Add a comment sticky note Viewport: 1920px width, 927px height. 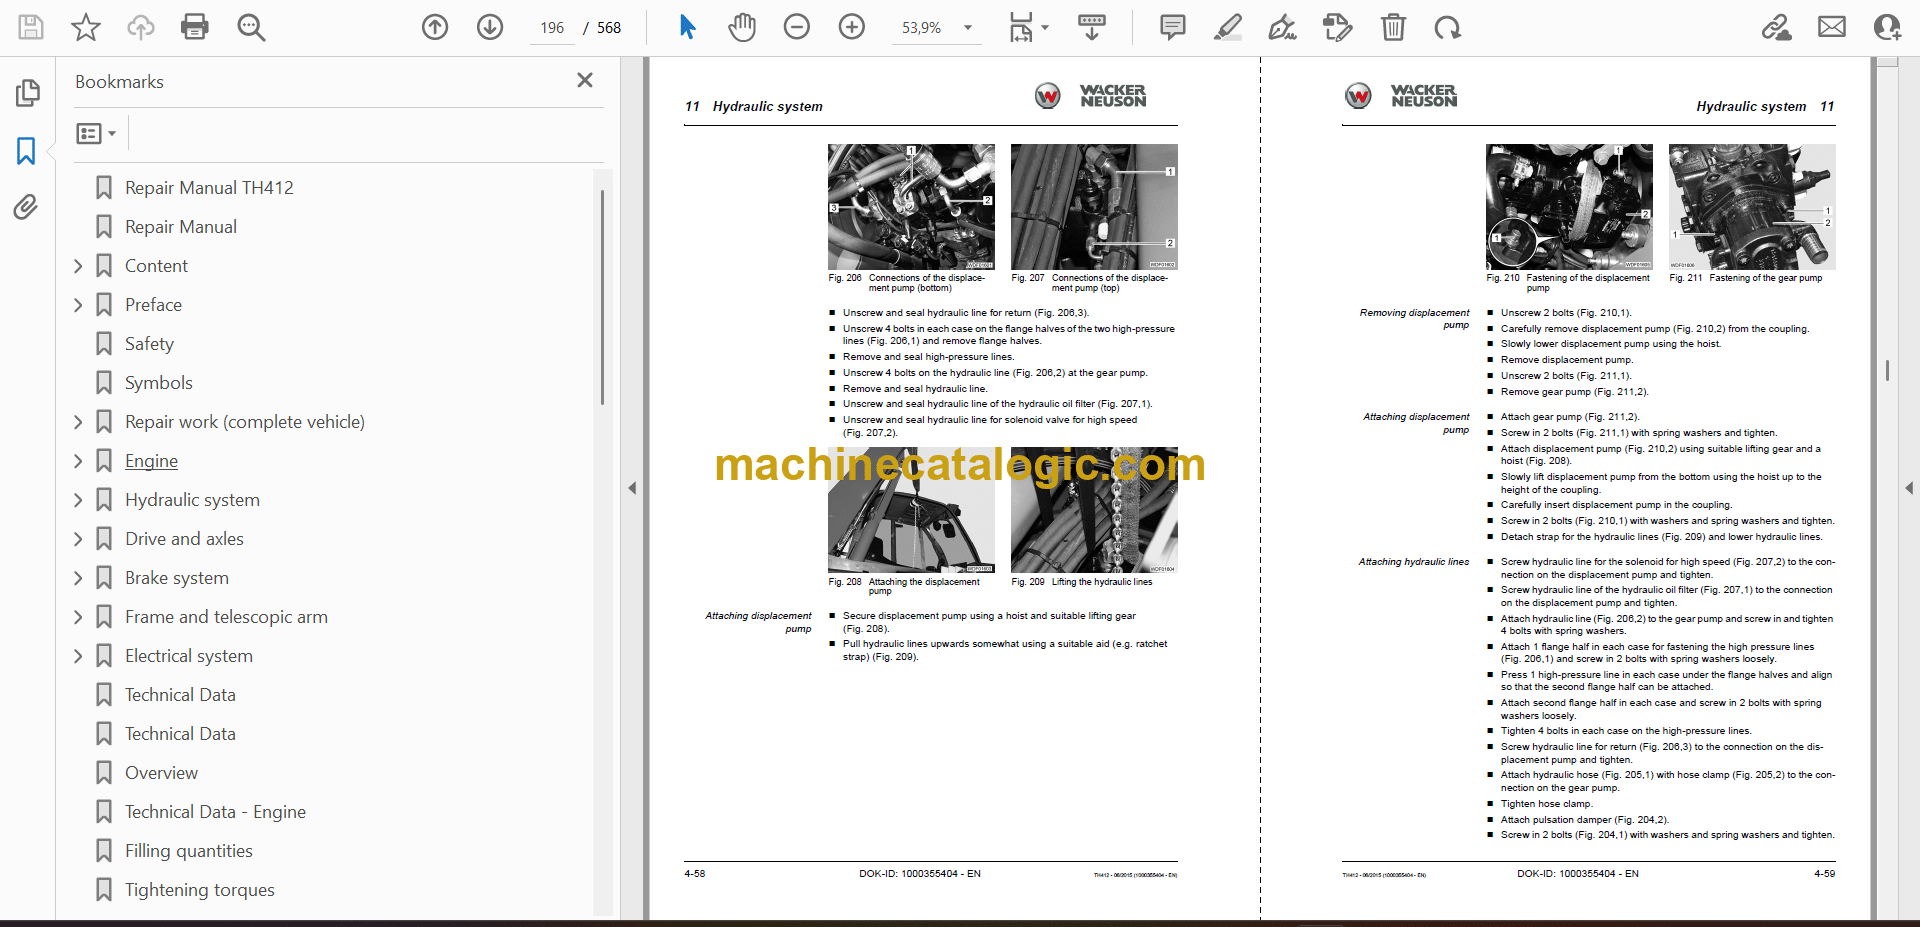[x=1173, y=27]
